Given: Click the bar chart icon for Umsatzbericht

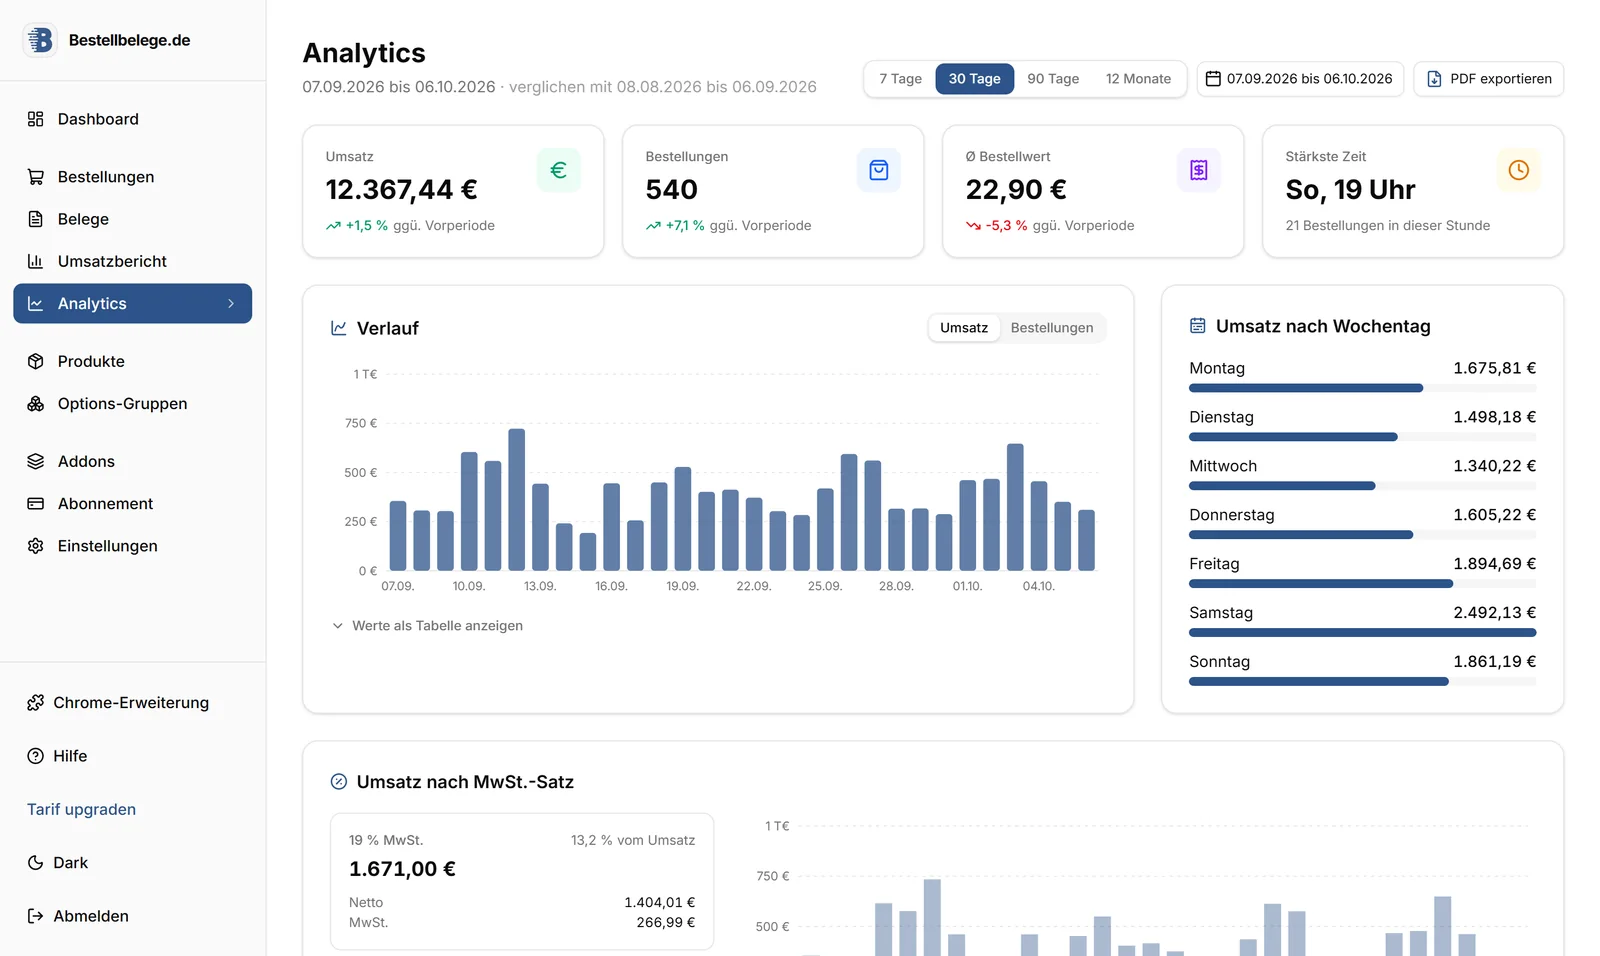Looking at the screenshot, I should point(36,261).
